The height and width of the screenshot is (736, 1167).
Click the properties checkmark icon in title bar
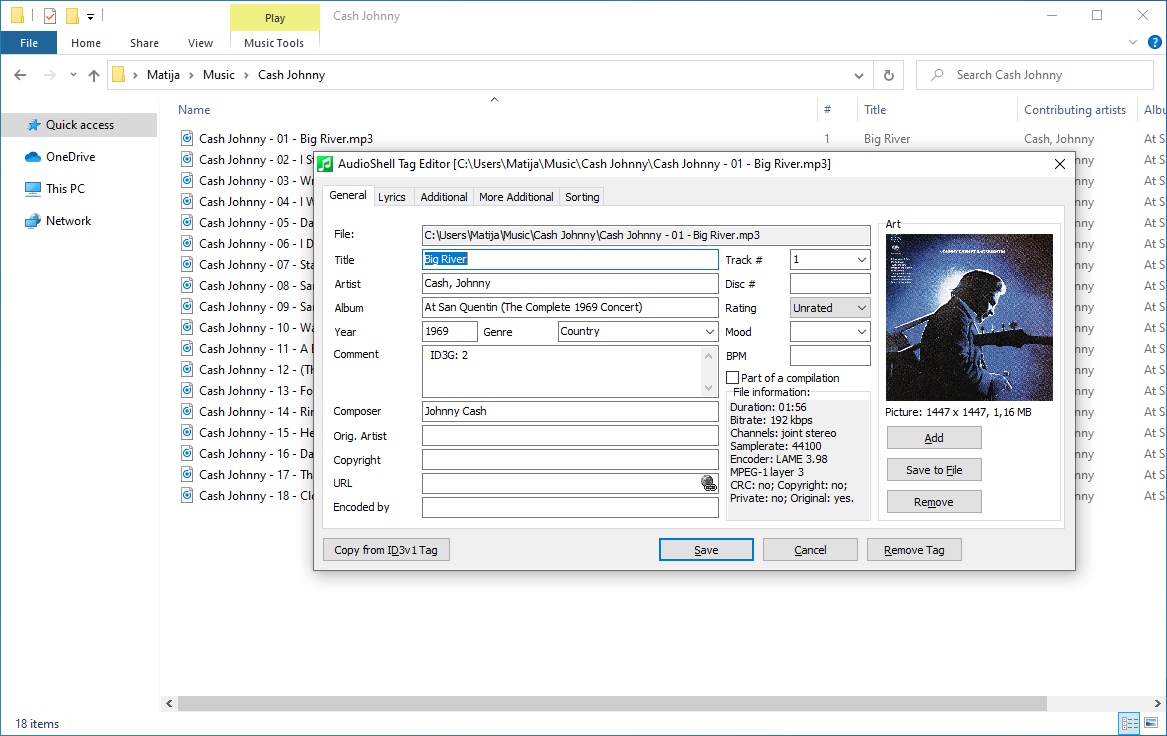tap(50, 15)
